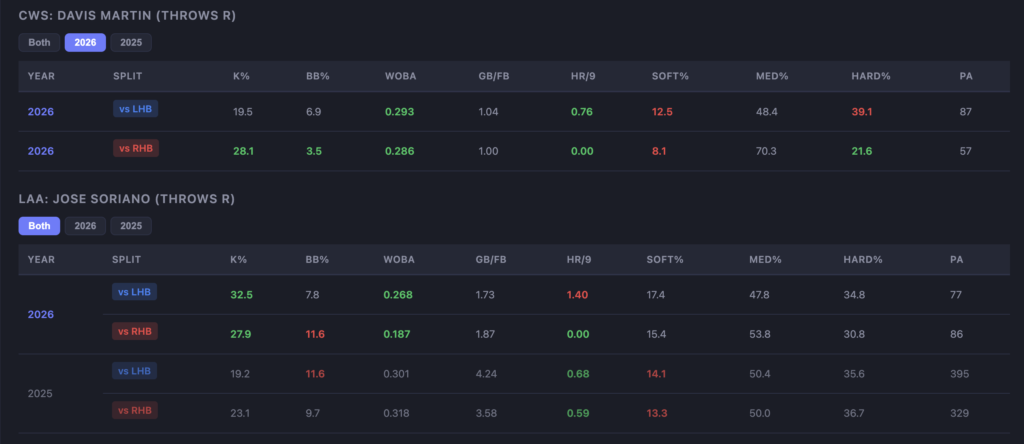This screenshot has height=444, width=1024.
Task: Sort Soriano's table by PA column header
Action: [956, 259]
